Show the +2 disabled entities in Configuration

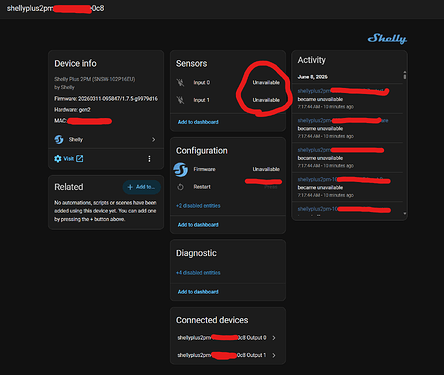click(x=198, y=206)
